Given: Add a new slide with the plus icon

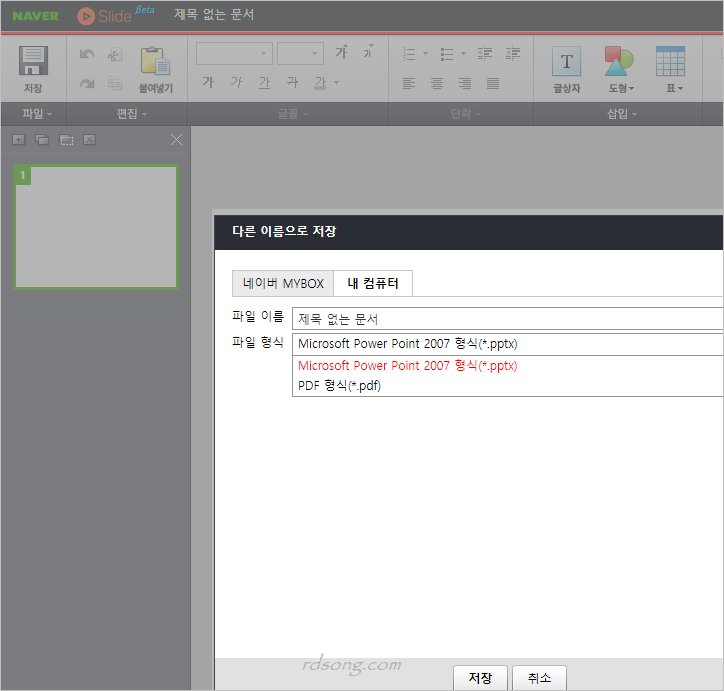Looking at the screenshot, I should pyautogui.click(x=18, y=139).
